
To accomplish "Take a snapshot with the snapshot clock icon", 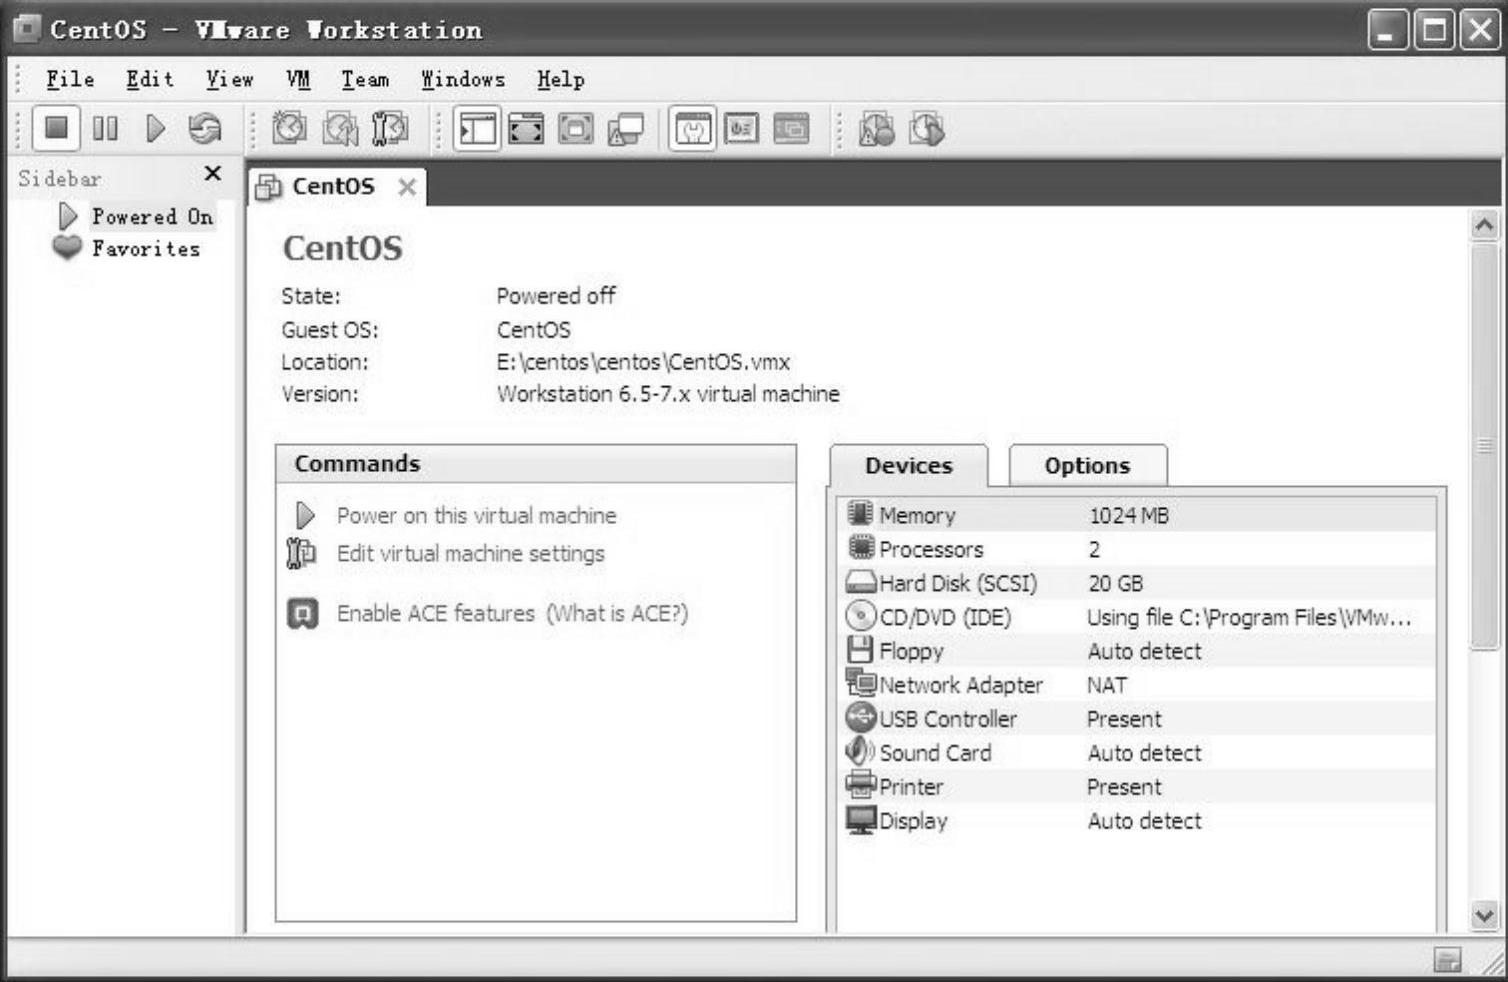I will [x=290, y=129].
